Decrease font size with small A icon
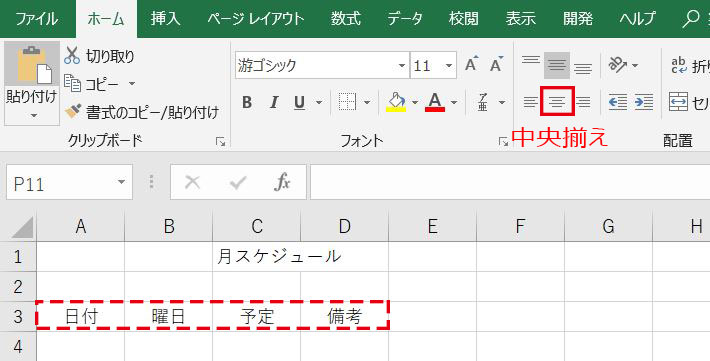This screenshot has width=710, height=361. coord(497,65)
